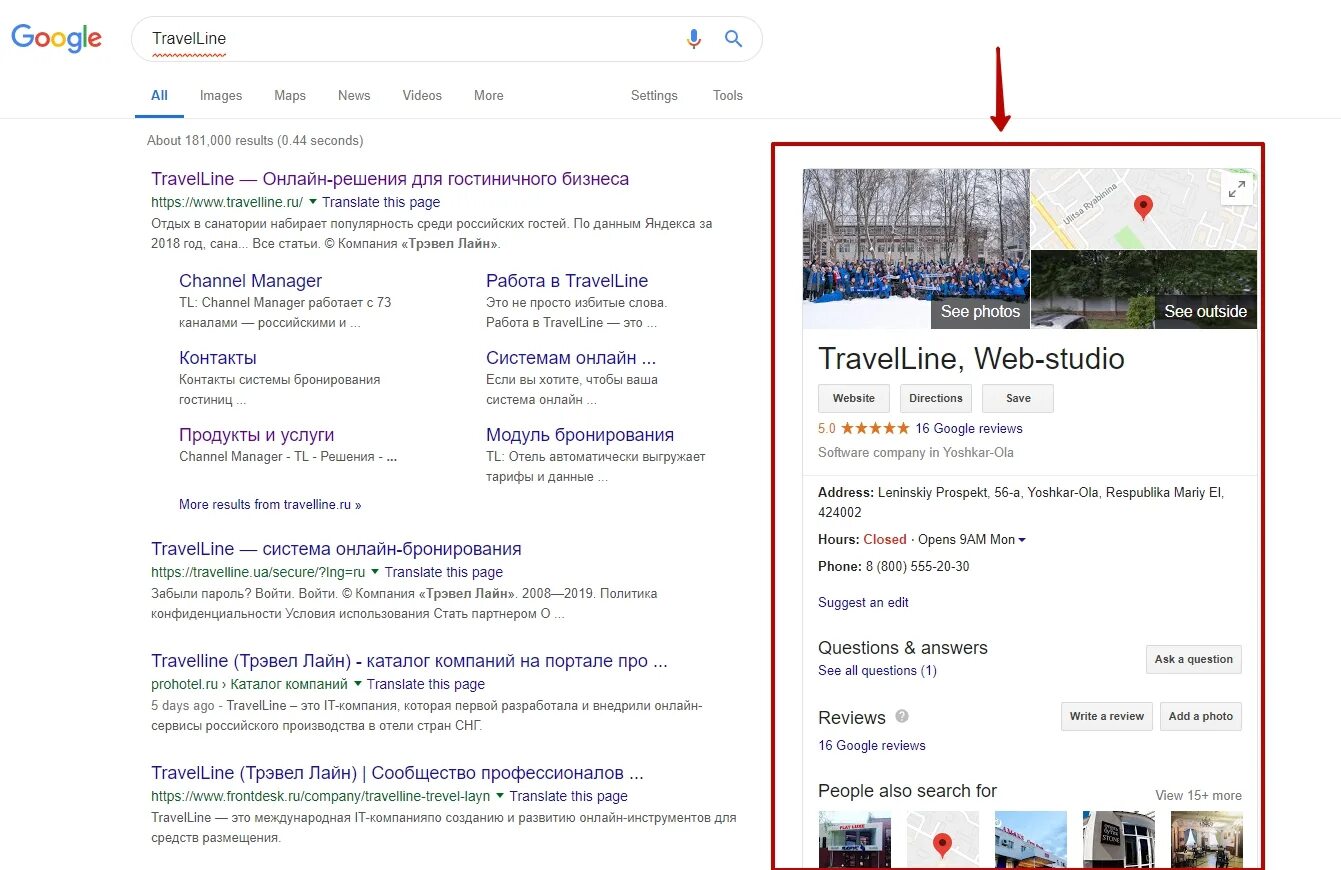Viewport: 1341px width, 870px height.
Task: Click the red map pin on the map
Action: point(1144,208)
